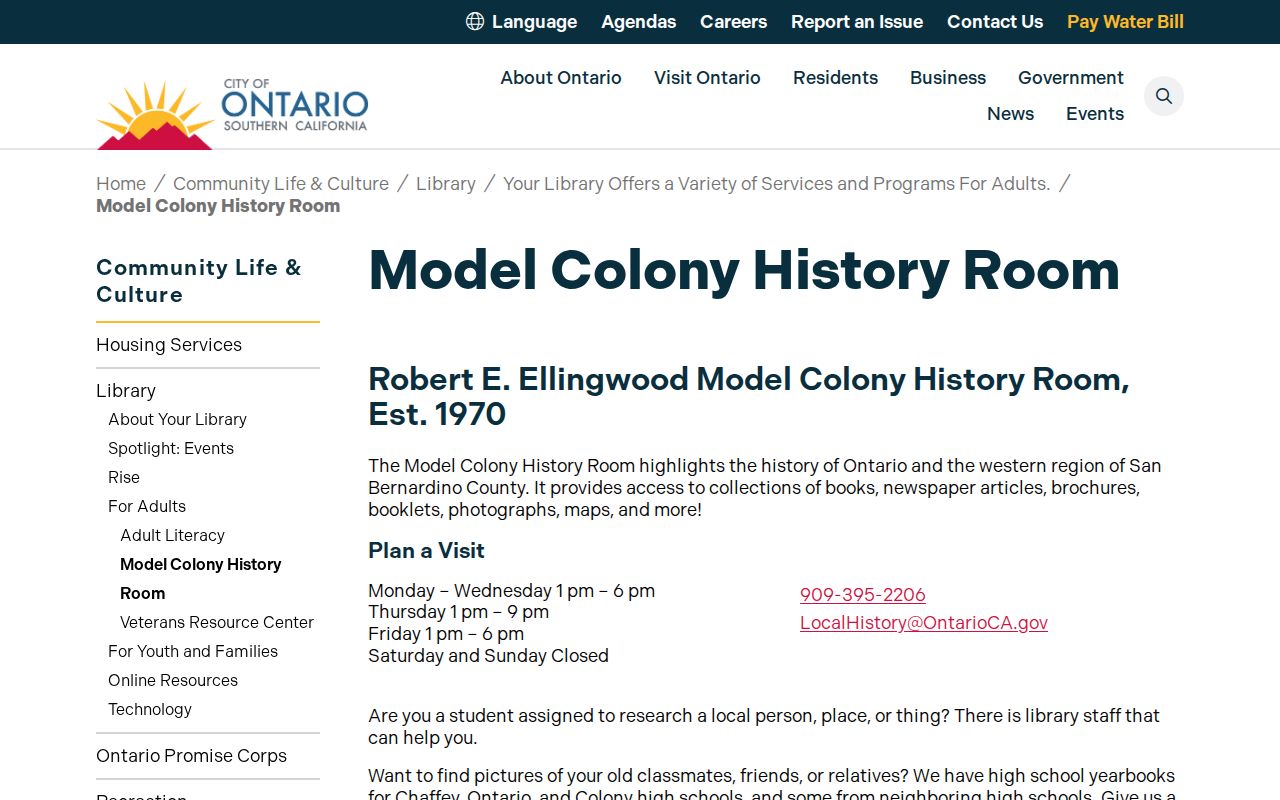Open Contact Us in top bar
1280x800 pixels.
tap(995, 21)
